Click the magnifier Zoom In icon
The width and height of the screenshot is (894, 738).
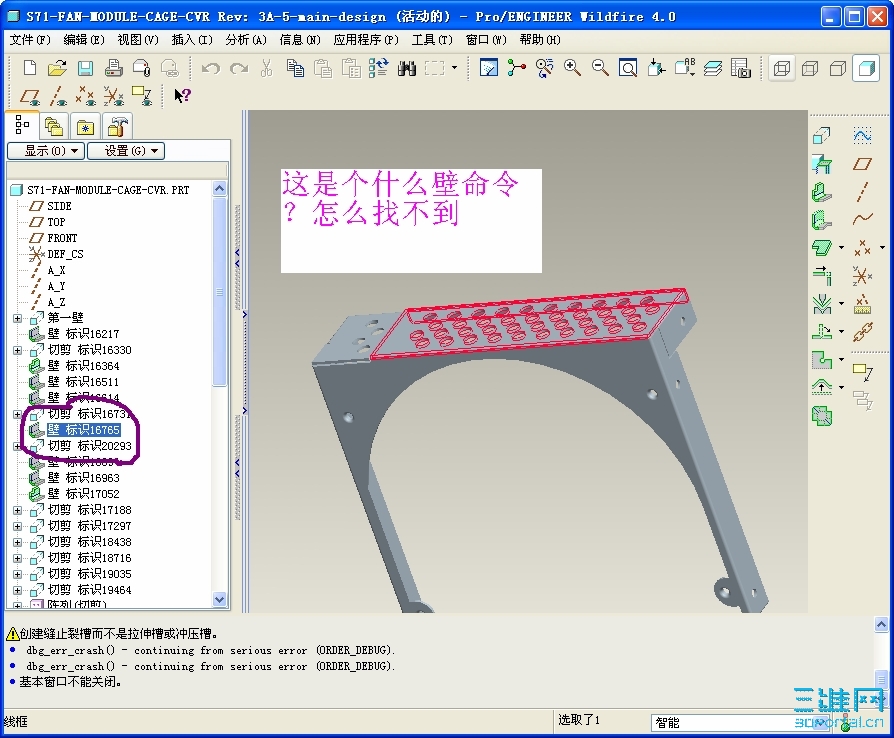tap(572, 68)
